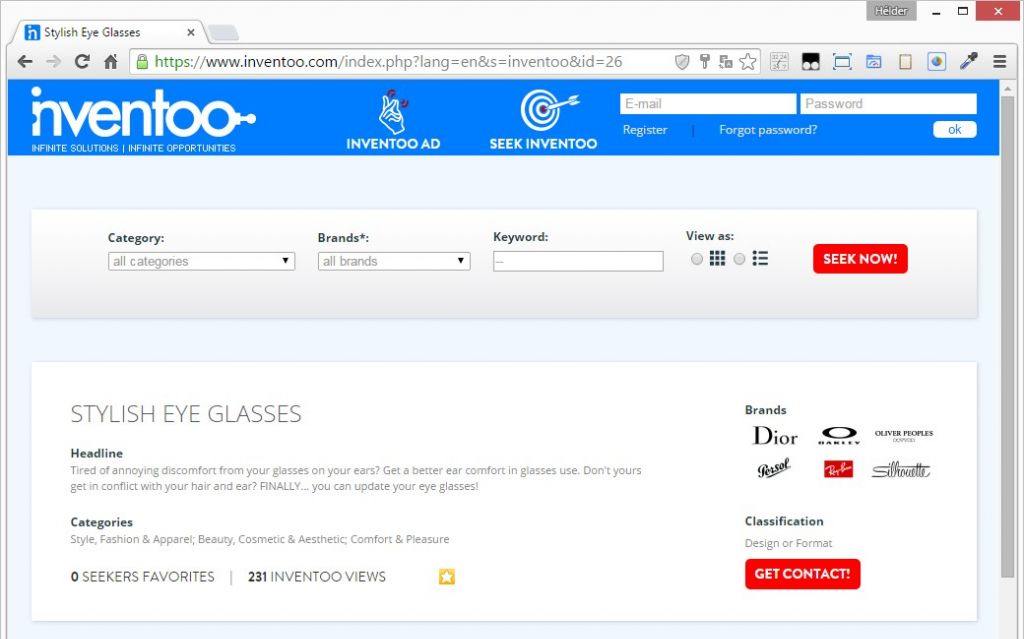Viewport: 1024px width, 639px height.
Task: Click the Persol brand logo
Action: 774,469
